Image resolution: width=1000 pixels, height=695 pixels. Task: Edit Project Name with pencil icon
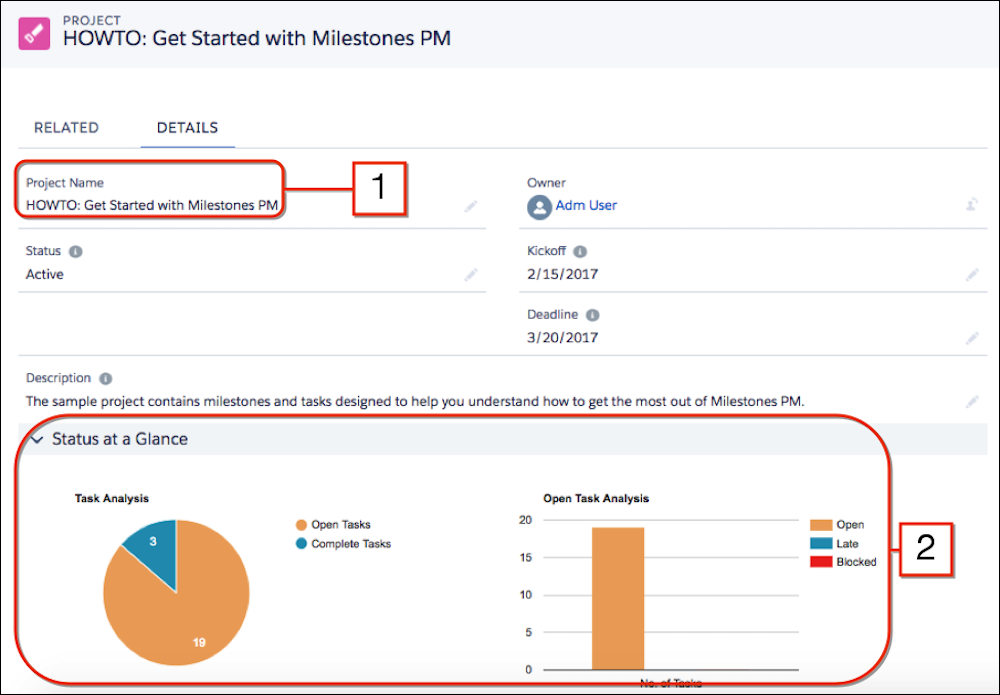click(471, 206)
